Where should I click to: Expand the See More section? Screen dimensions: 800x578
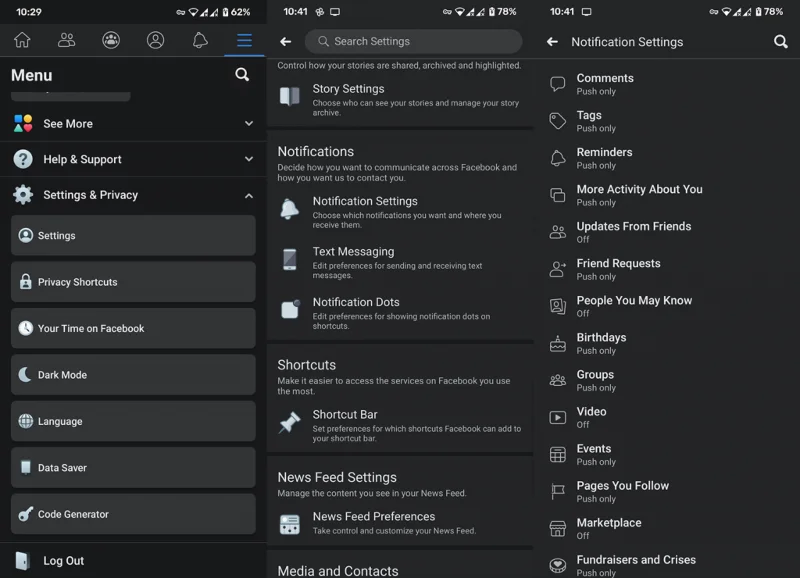click(133, 123)
